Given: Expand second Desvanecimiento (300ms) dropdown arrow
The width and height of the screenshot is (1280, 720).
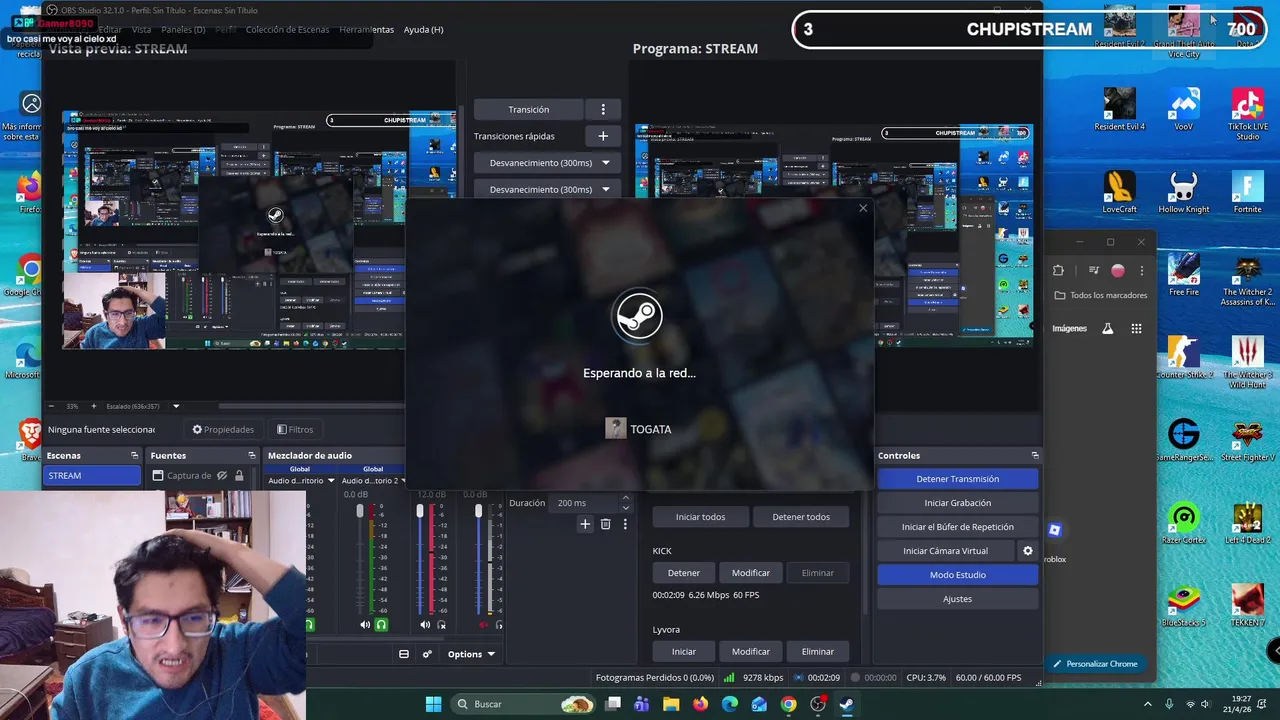Looking at the screenshot, I should [605, 189].
